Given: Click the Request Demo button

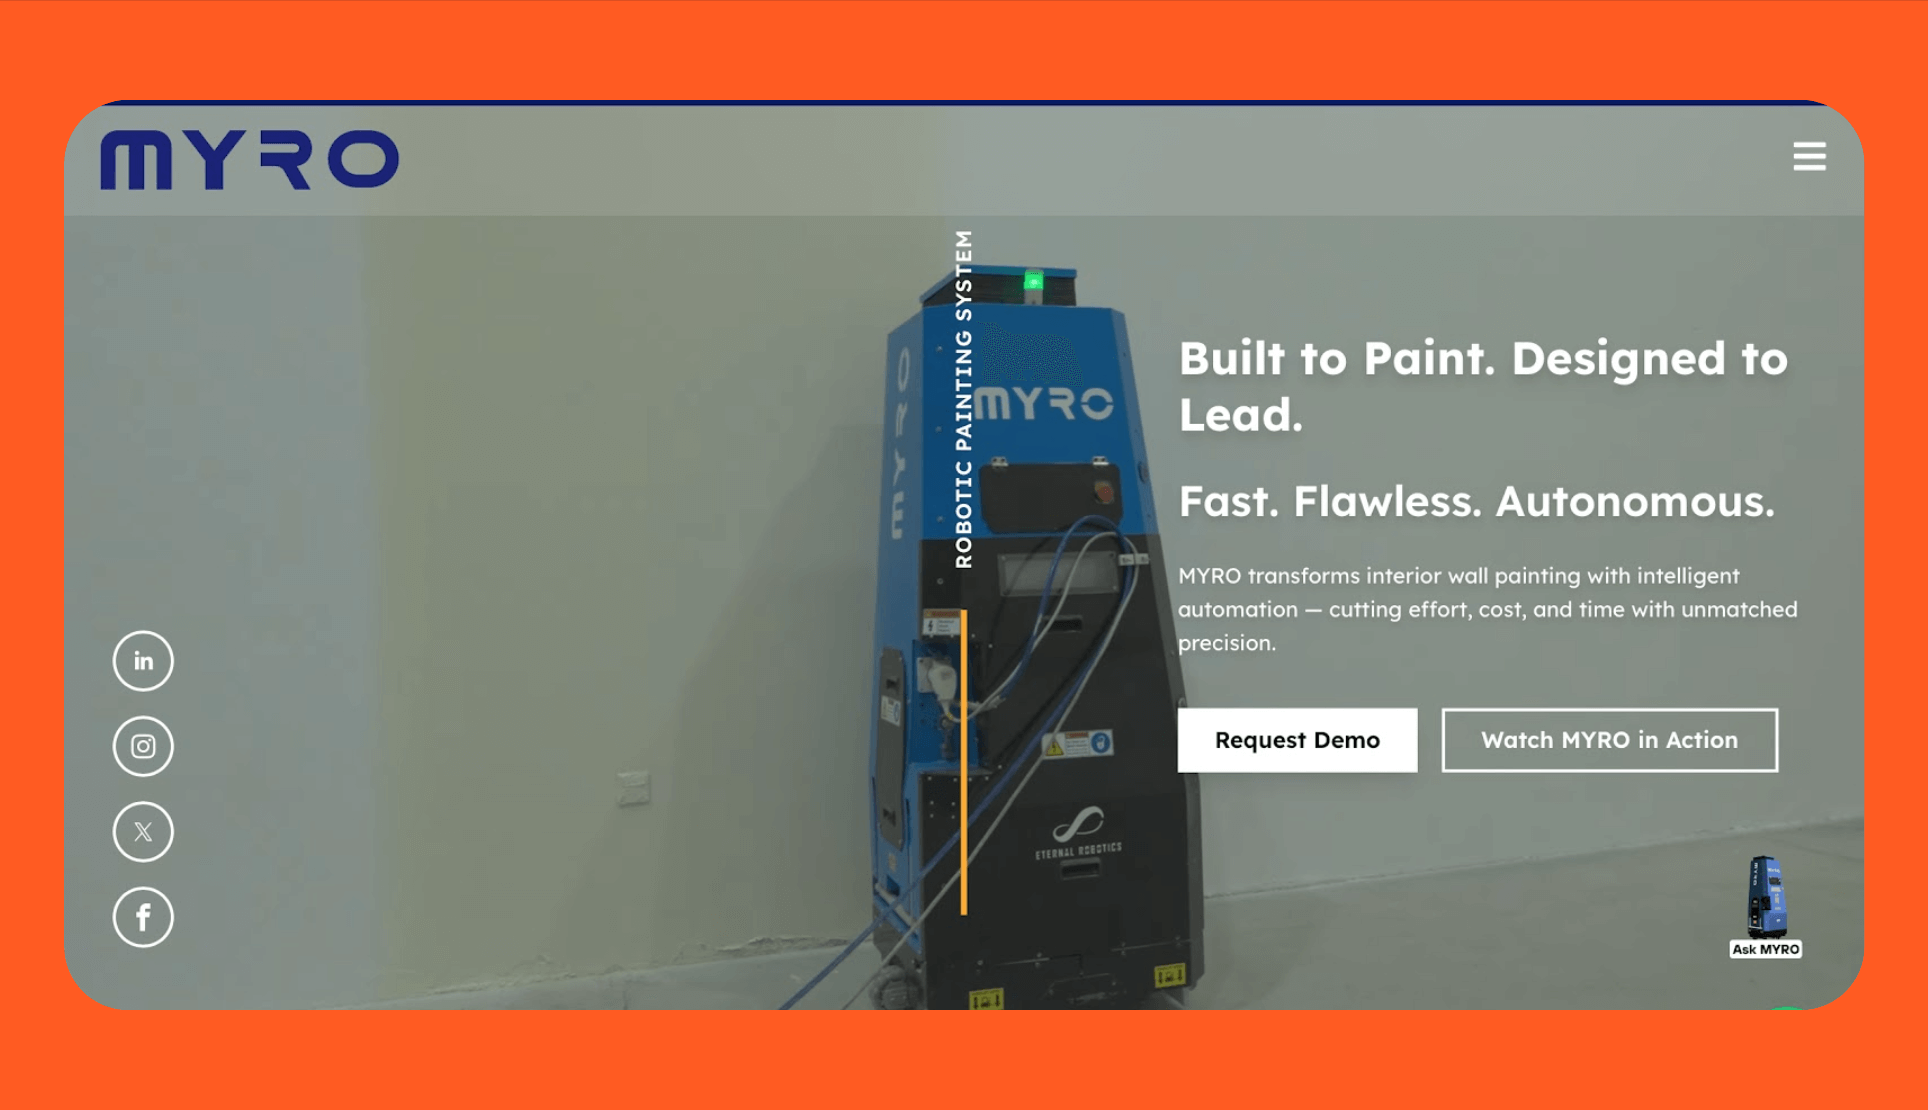Looking at the screenshot, I should tap(1297, 740).
